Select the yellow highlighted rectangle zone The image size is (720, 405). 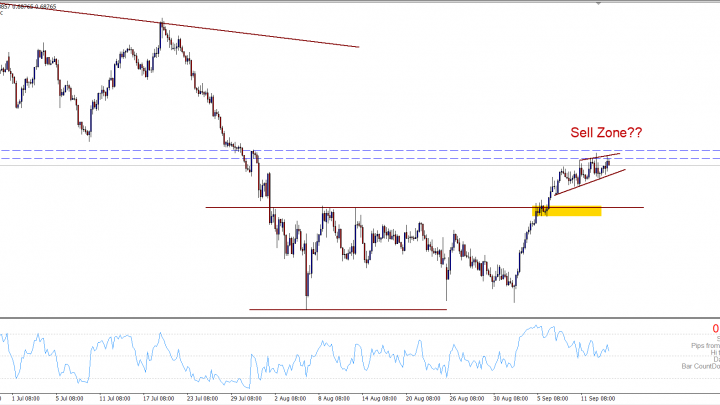click(x=572, y=210)
